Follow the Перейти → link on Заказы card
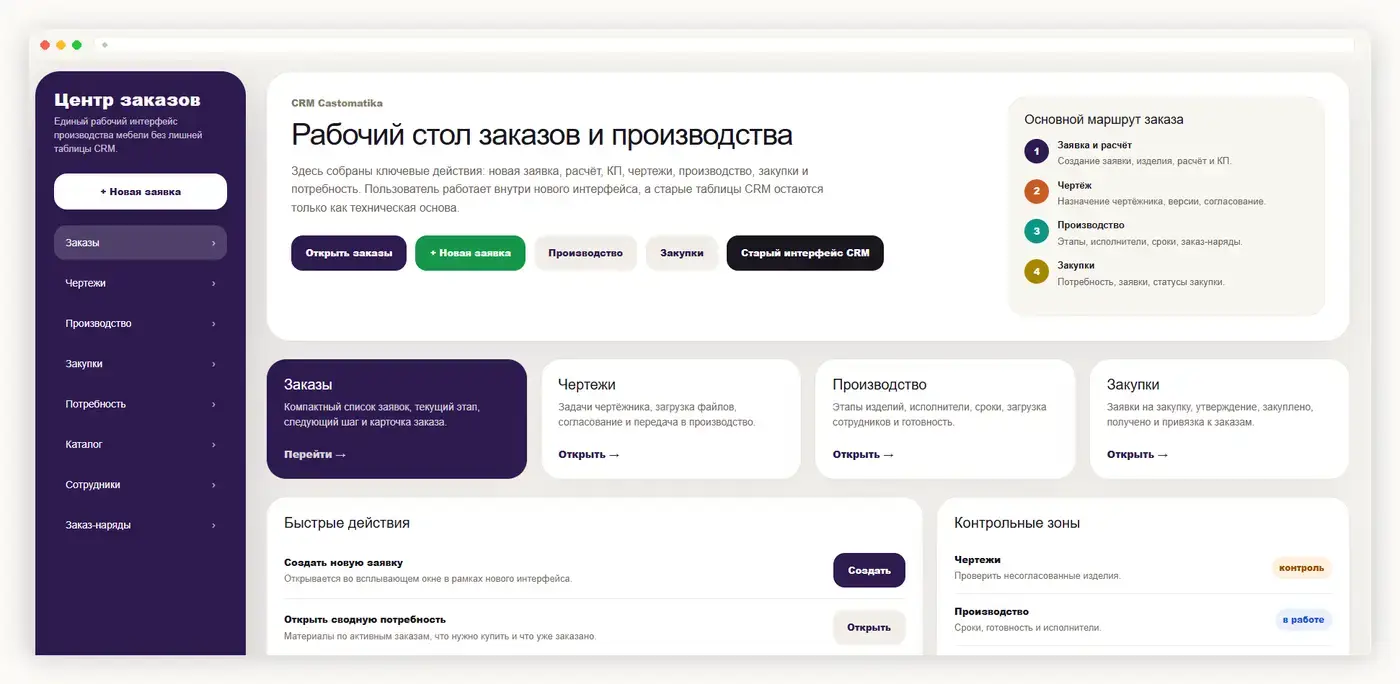Viewport: 1400px width, 684px height. click(x=315, y=454)
